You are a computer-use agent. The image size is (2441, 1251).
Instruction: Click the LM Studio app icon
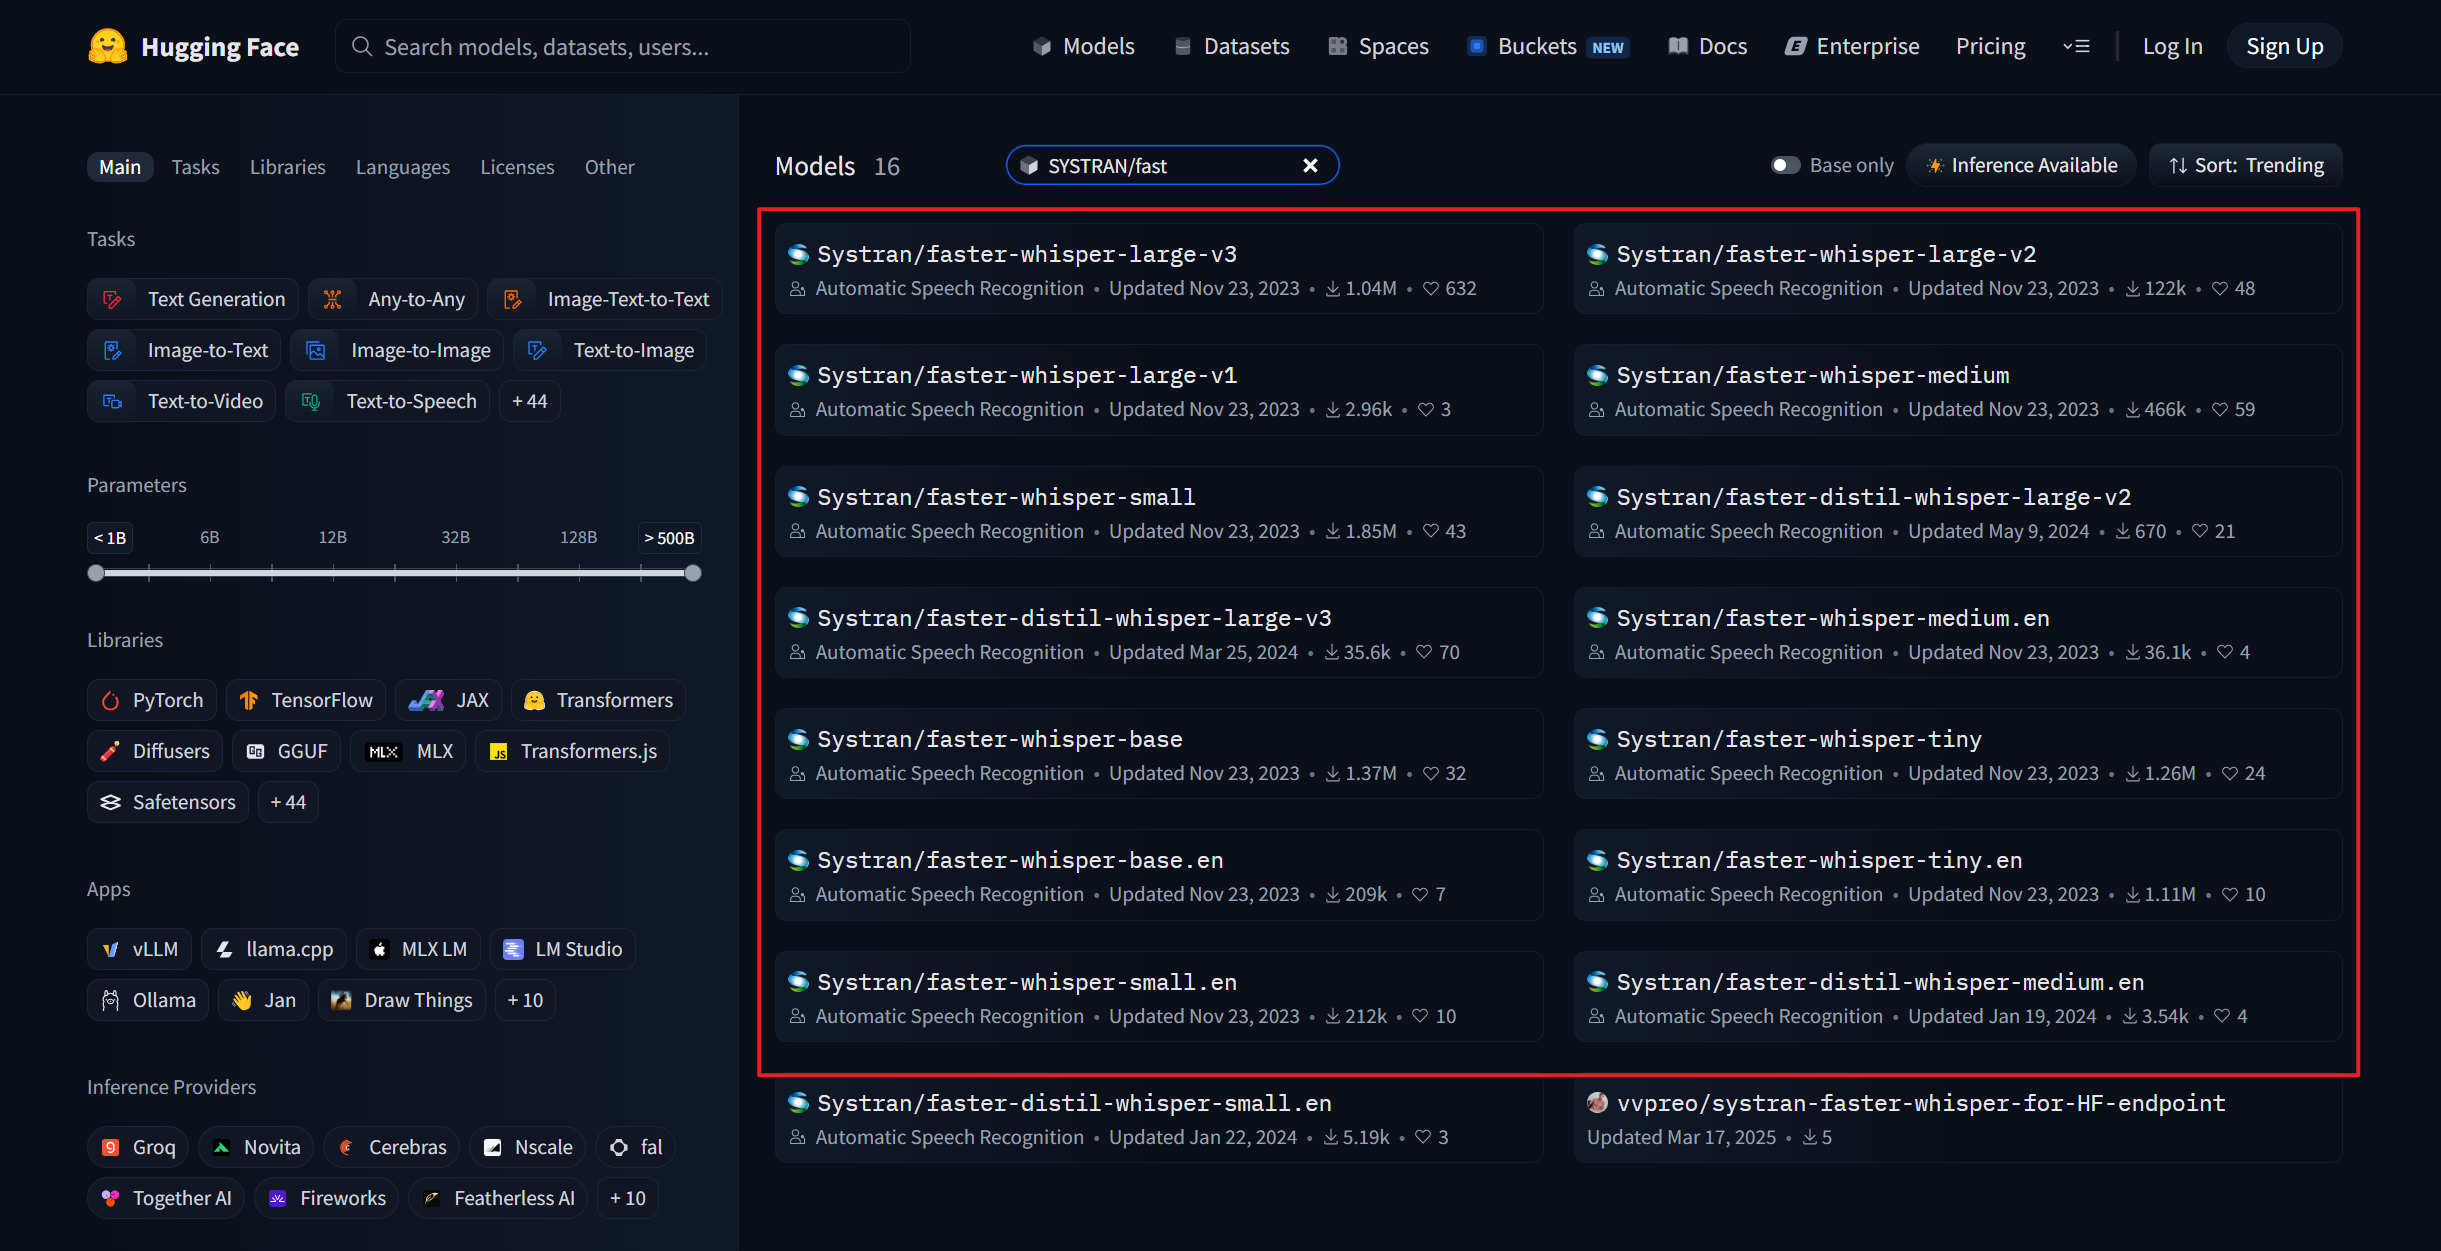coord(513,949)
